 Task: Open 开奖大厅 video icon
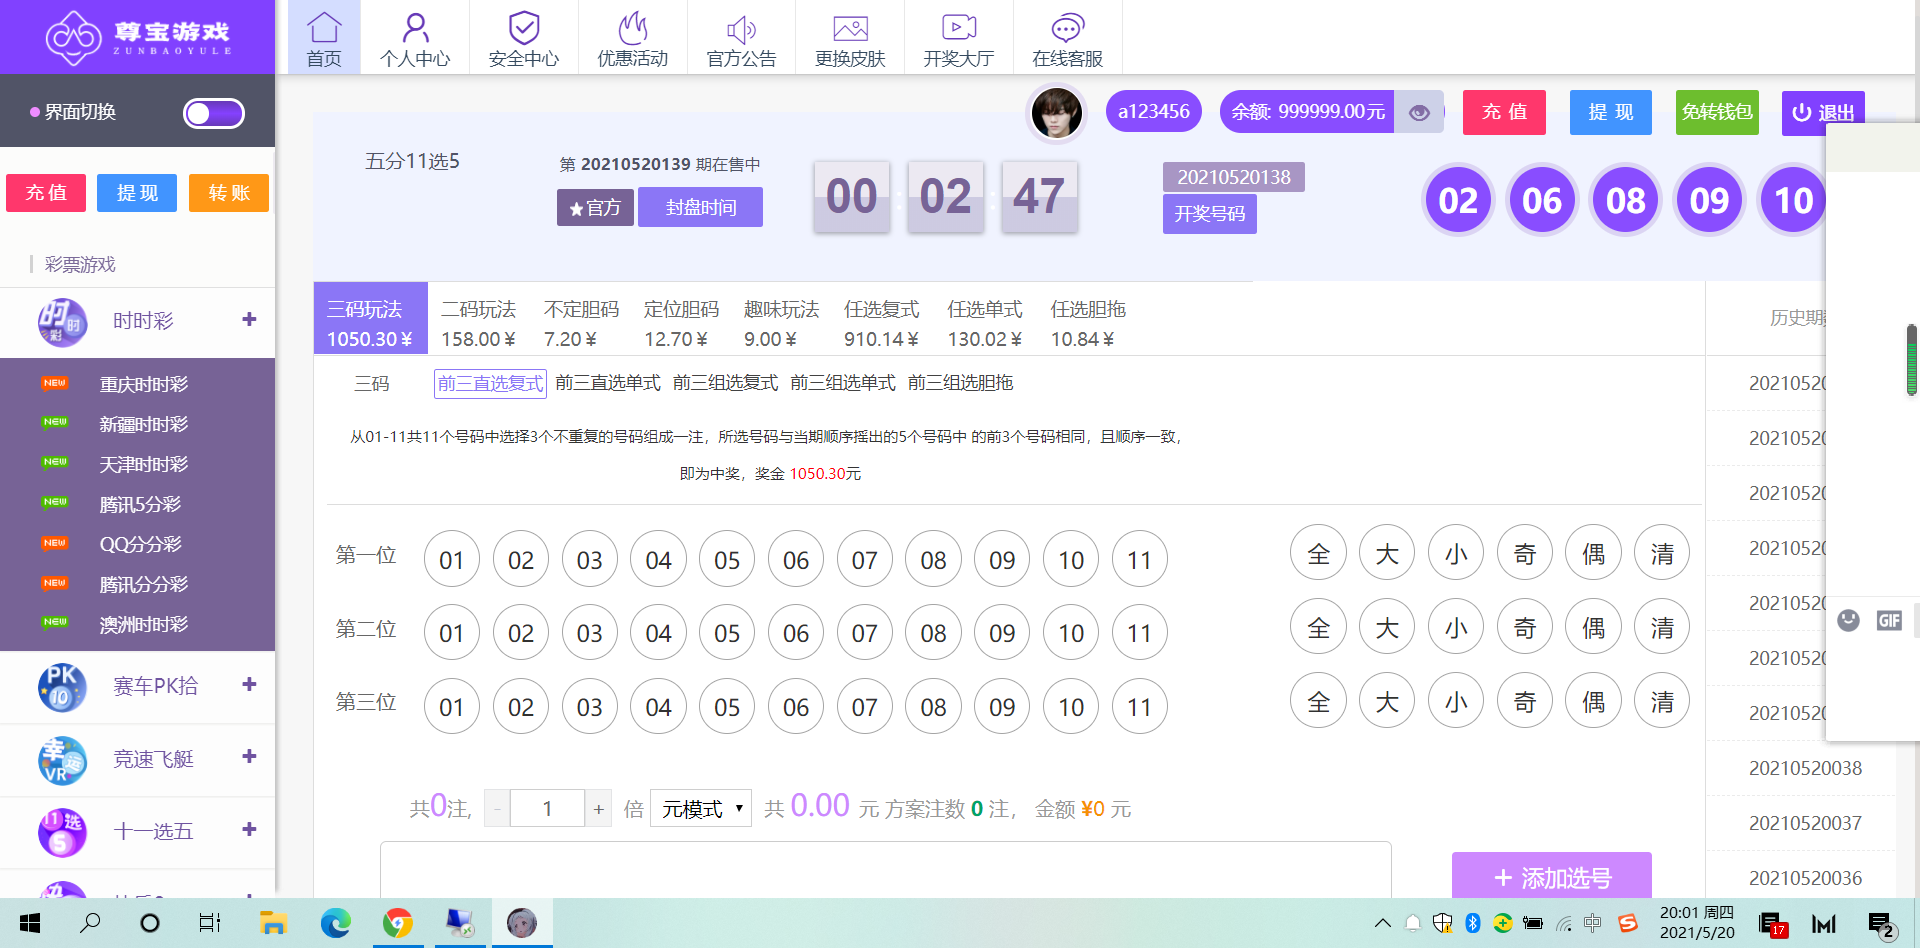pyautogui.click(x=958, y=28)
